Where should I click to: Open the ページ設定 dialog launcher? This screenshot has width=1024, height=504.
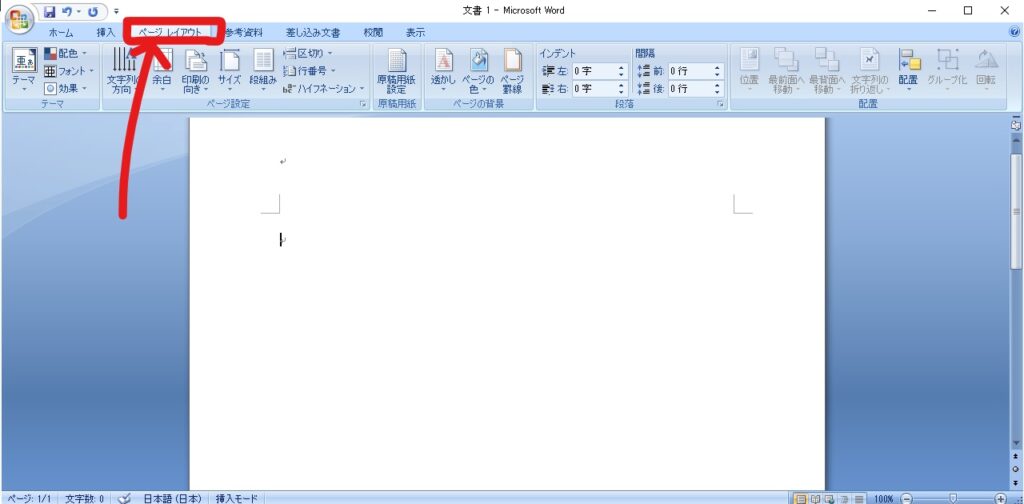coord(363,104)
